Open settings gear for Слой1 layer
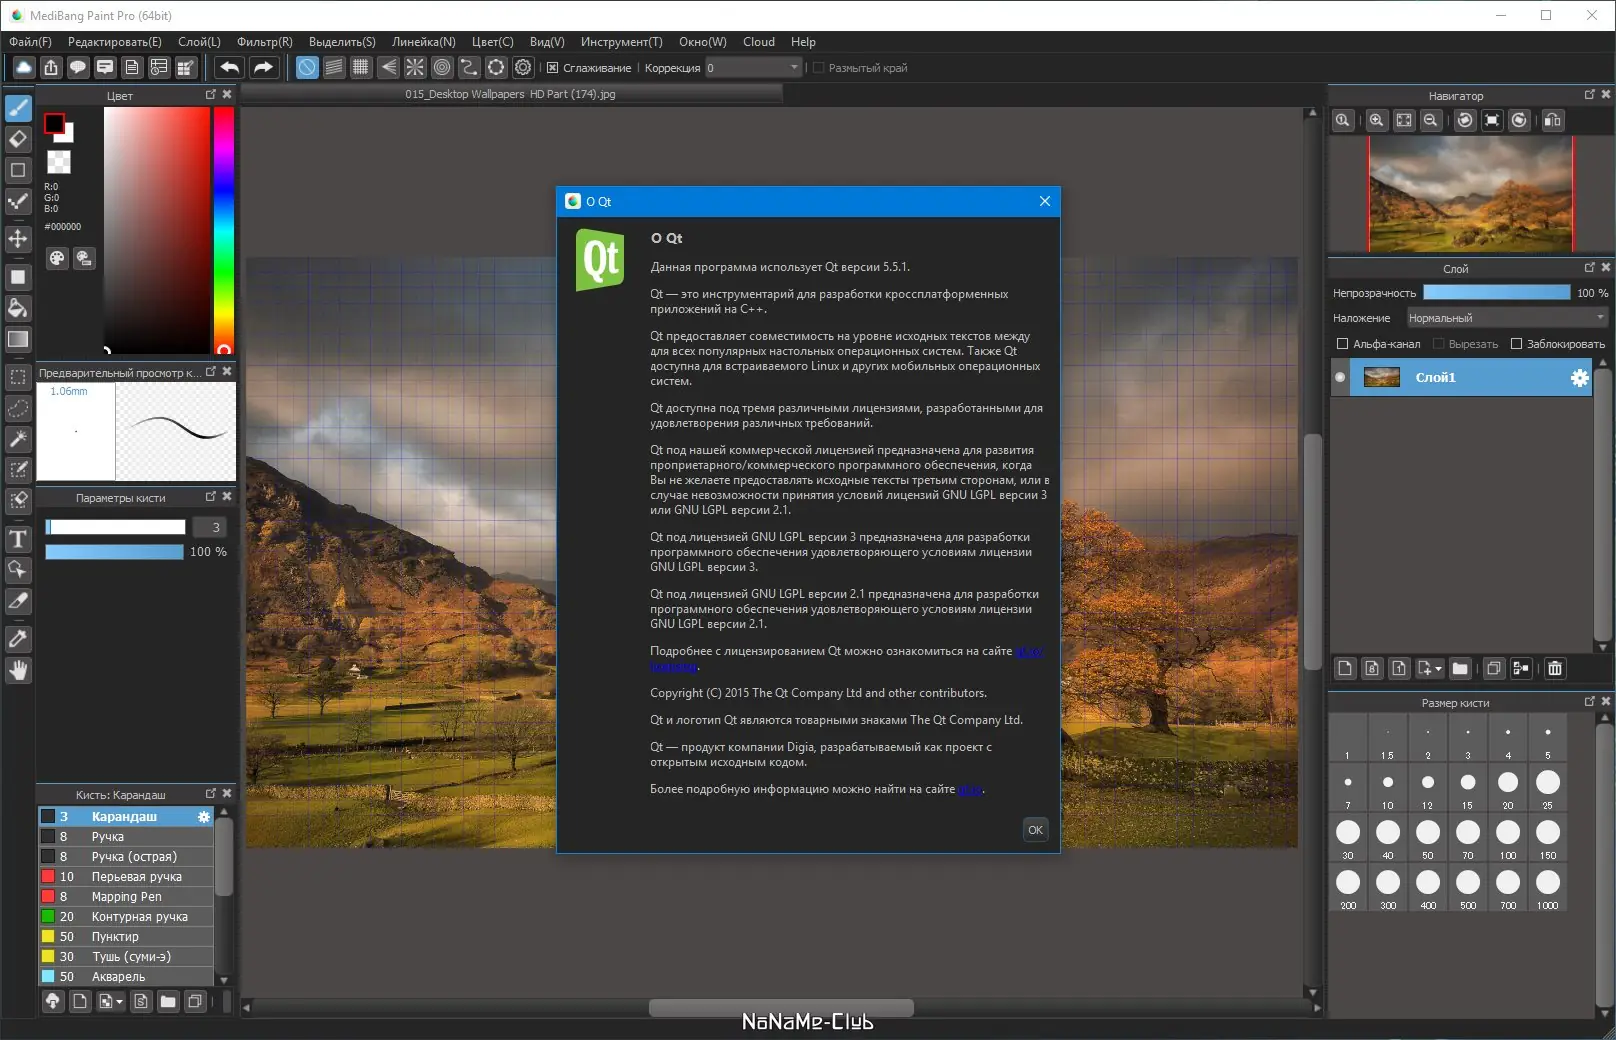1616x1040 pixels. click(x=1579, y=378)
